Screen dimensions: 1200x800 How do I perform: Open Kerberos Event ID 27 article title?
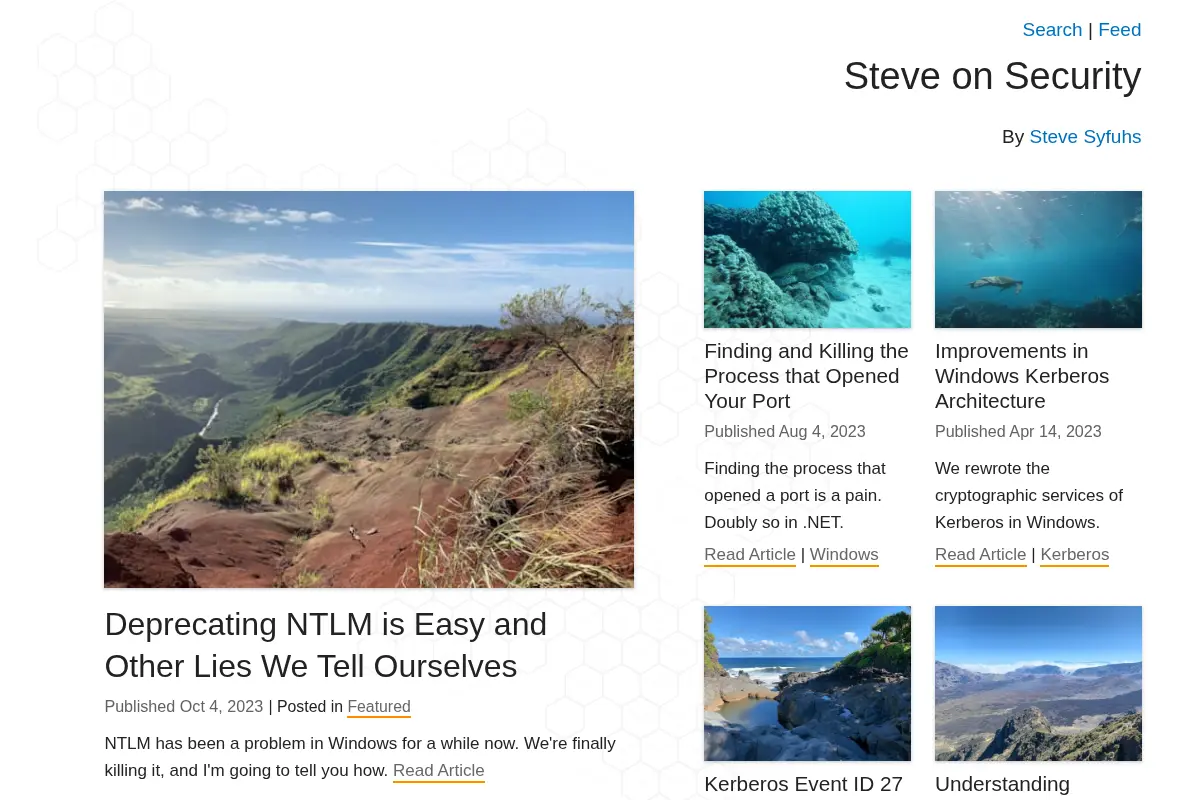pos(804,784)
